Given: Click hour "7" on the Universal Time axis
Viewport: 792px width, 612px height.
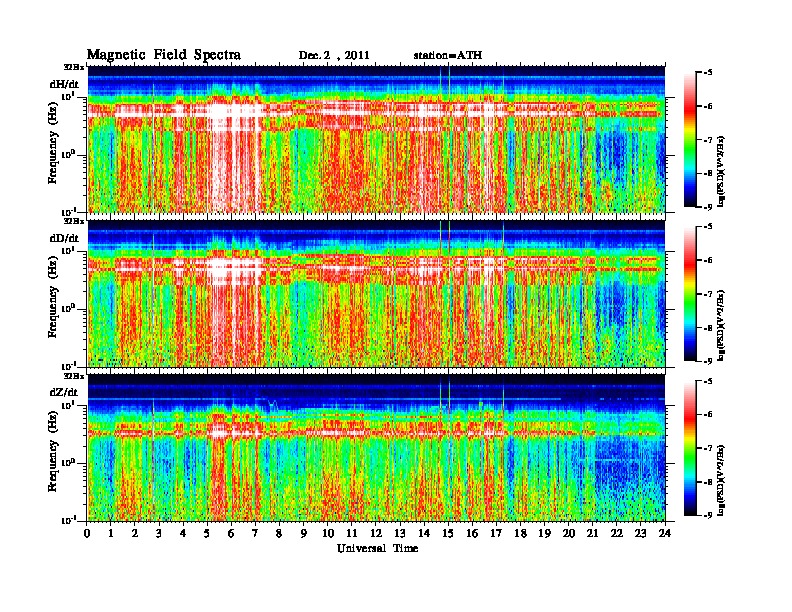Looking at the screenshot, I should tap(256, 533).
